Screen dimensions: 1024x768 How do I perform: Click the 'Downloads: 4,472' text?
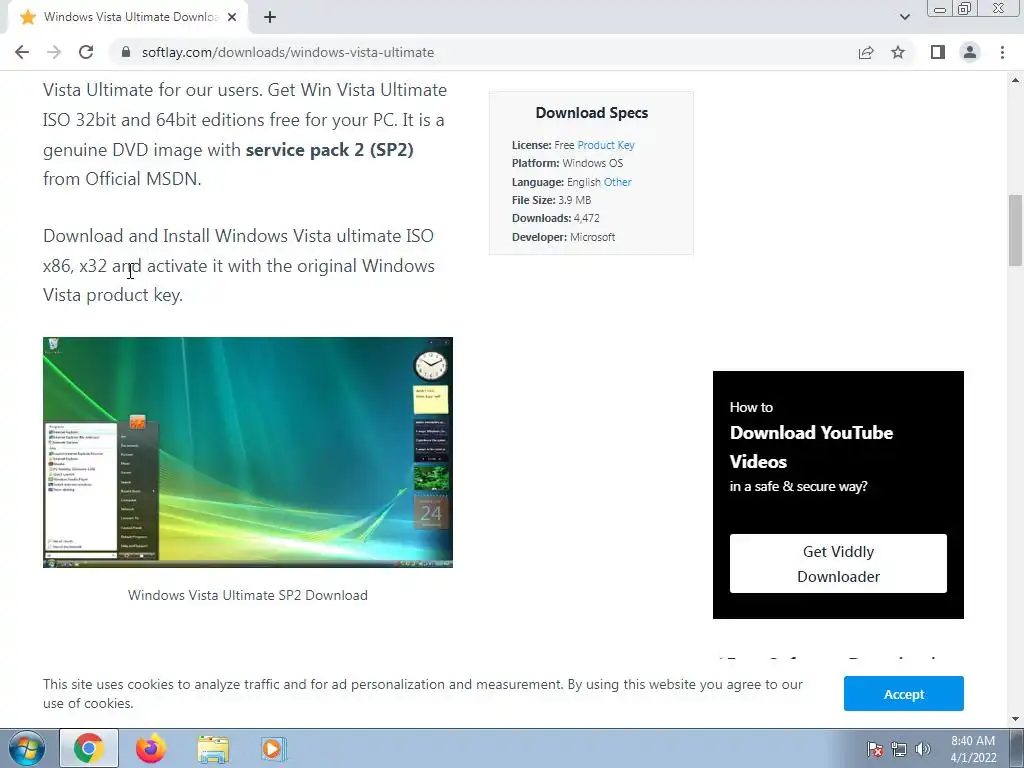[x=556, y=218]
